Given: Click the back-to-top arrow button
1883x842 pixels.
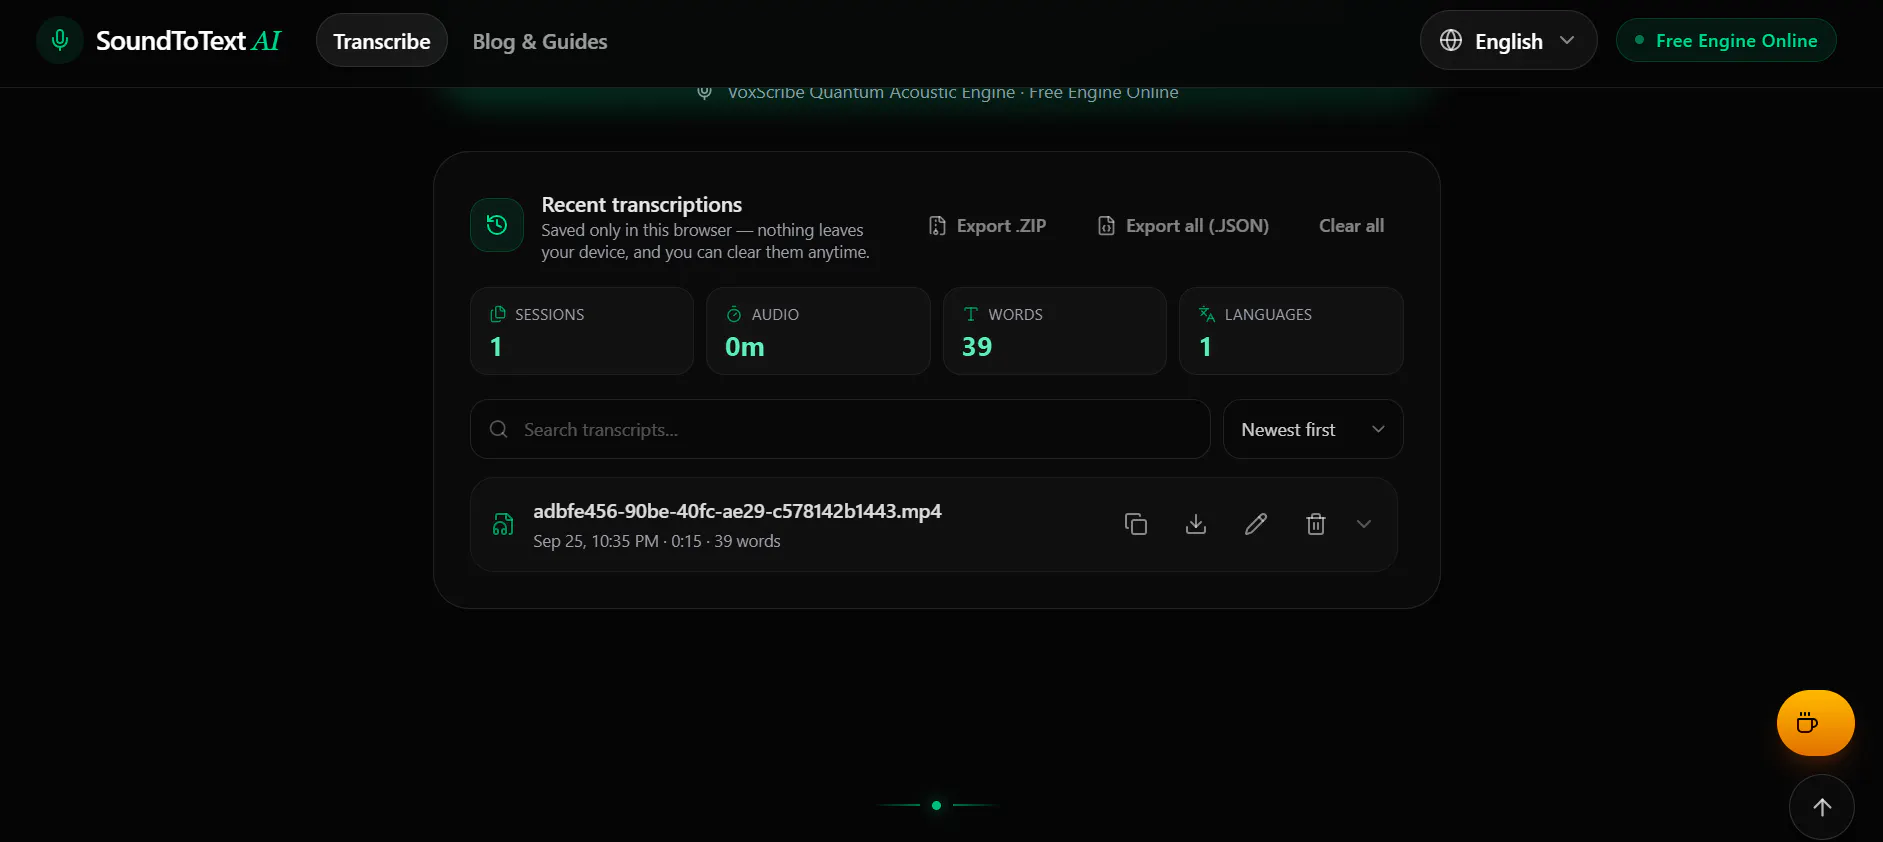Looking at the screenshot, I should (1822, 807).
